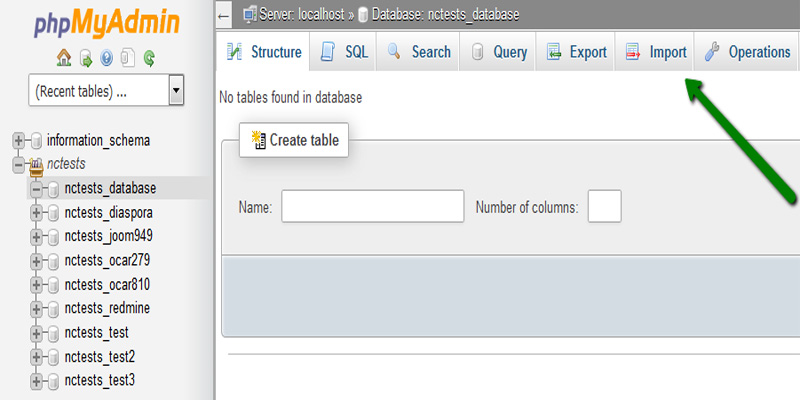
Task: Click the nctests_test3 cylinder icon
Action: click(x=54, y=381)
